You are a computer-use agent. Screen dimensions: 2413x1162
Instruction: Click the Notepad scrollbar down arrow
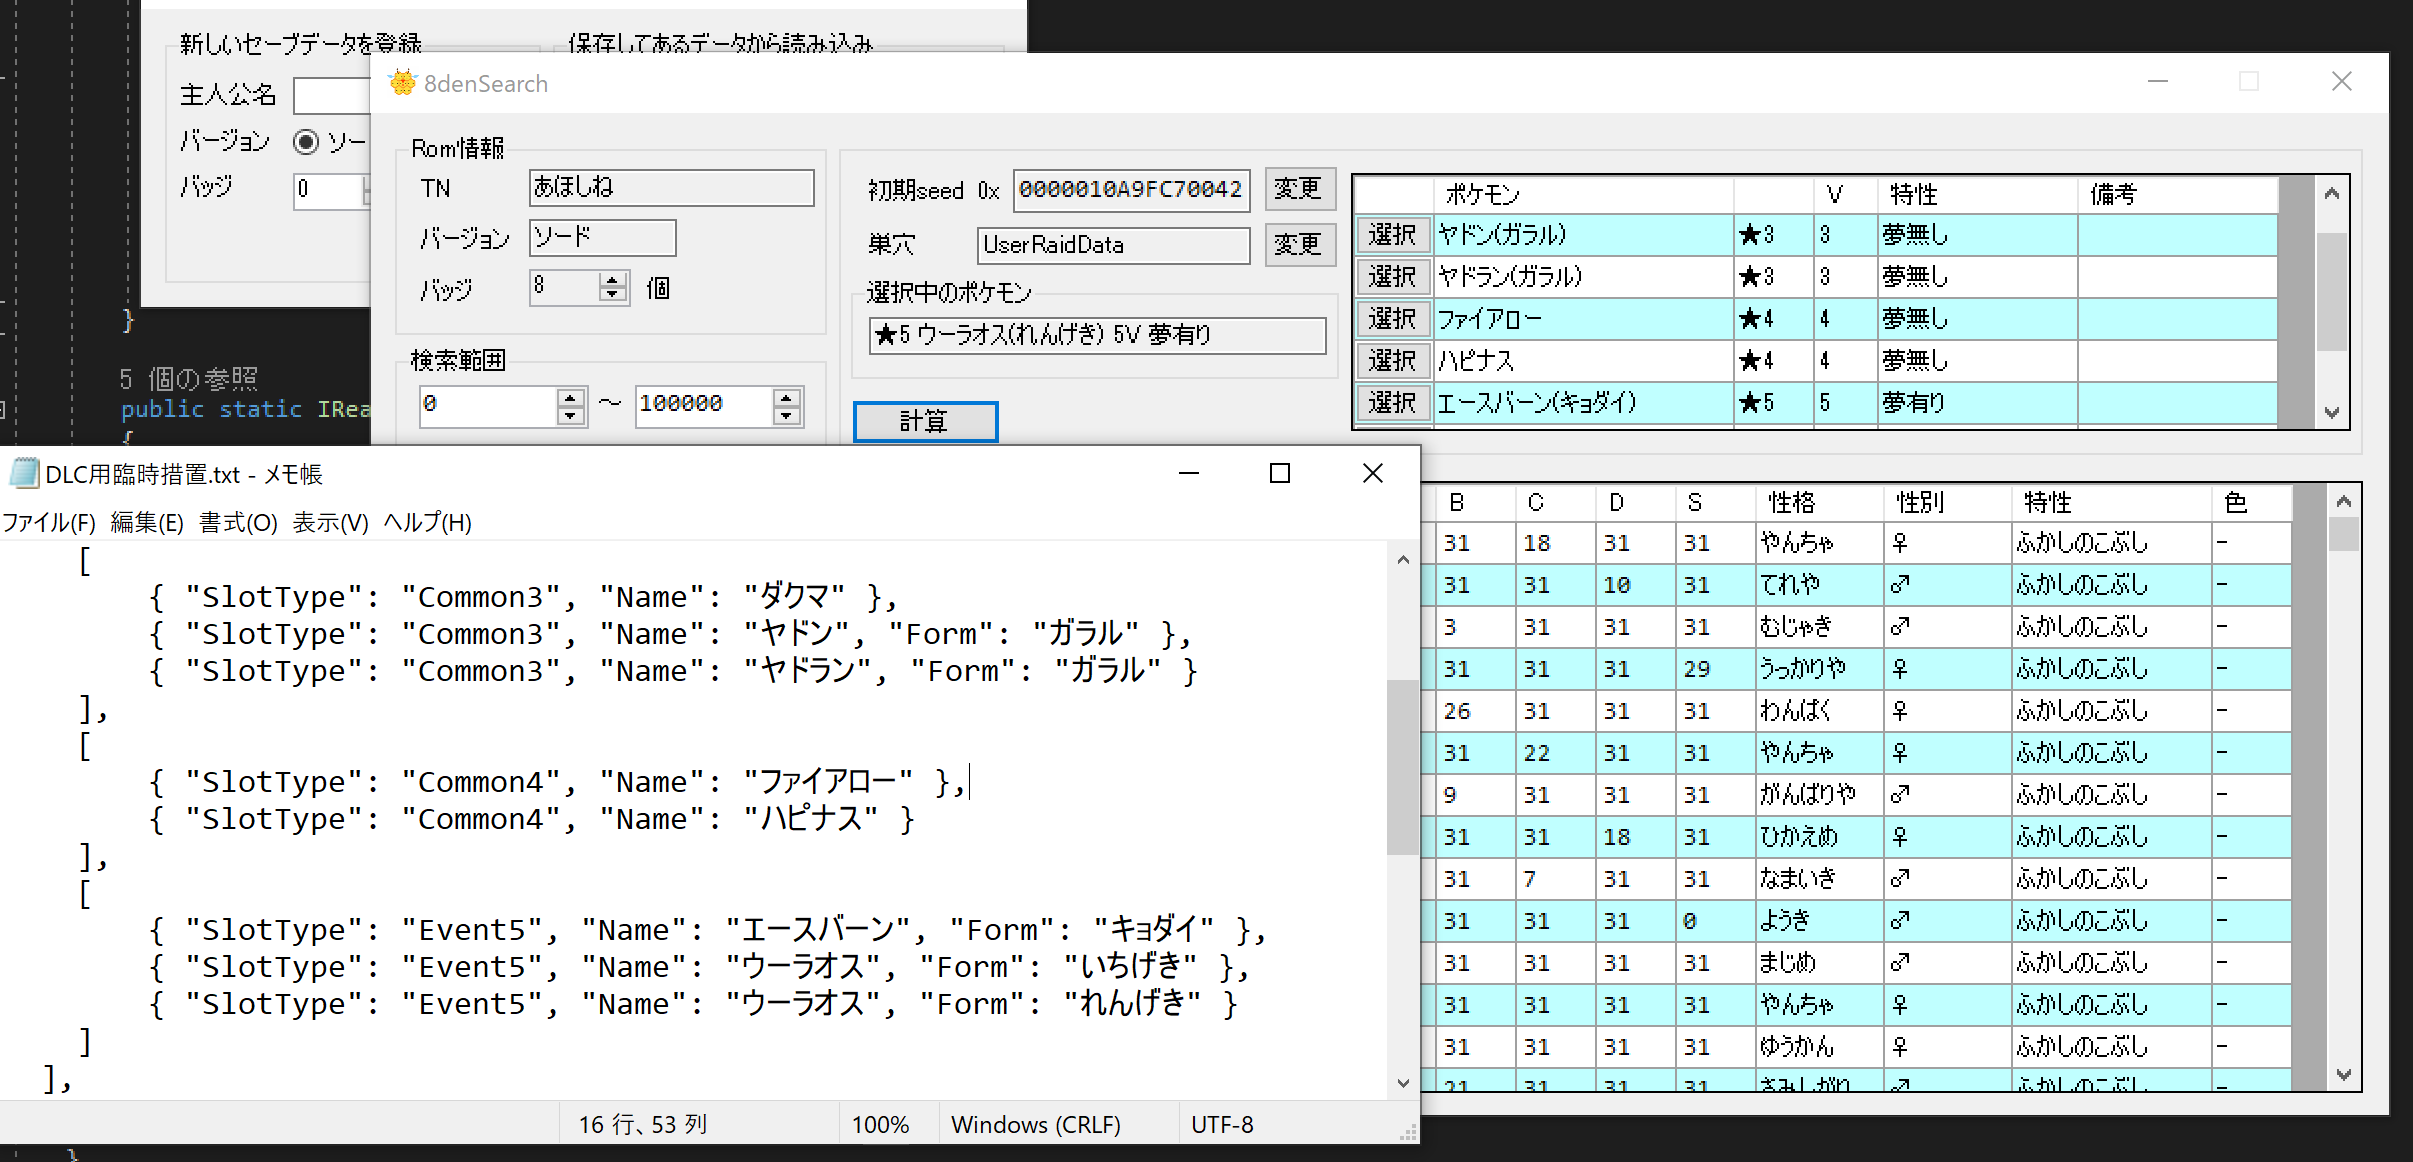pyautogui.click(x=1403, y=1083)
